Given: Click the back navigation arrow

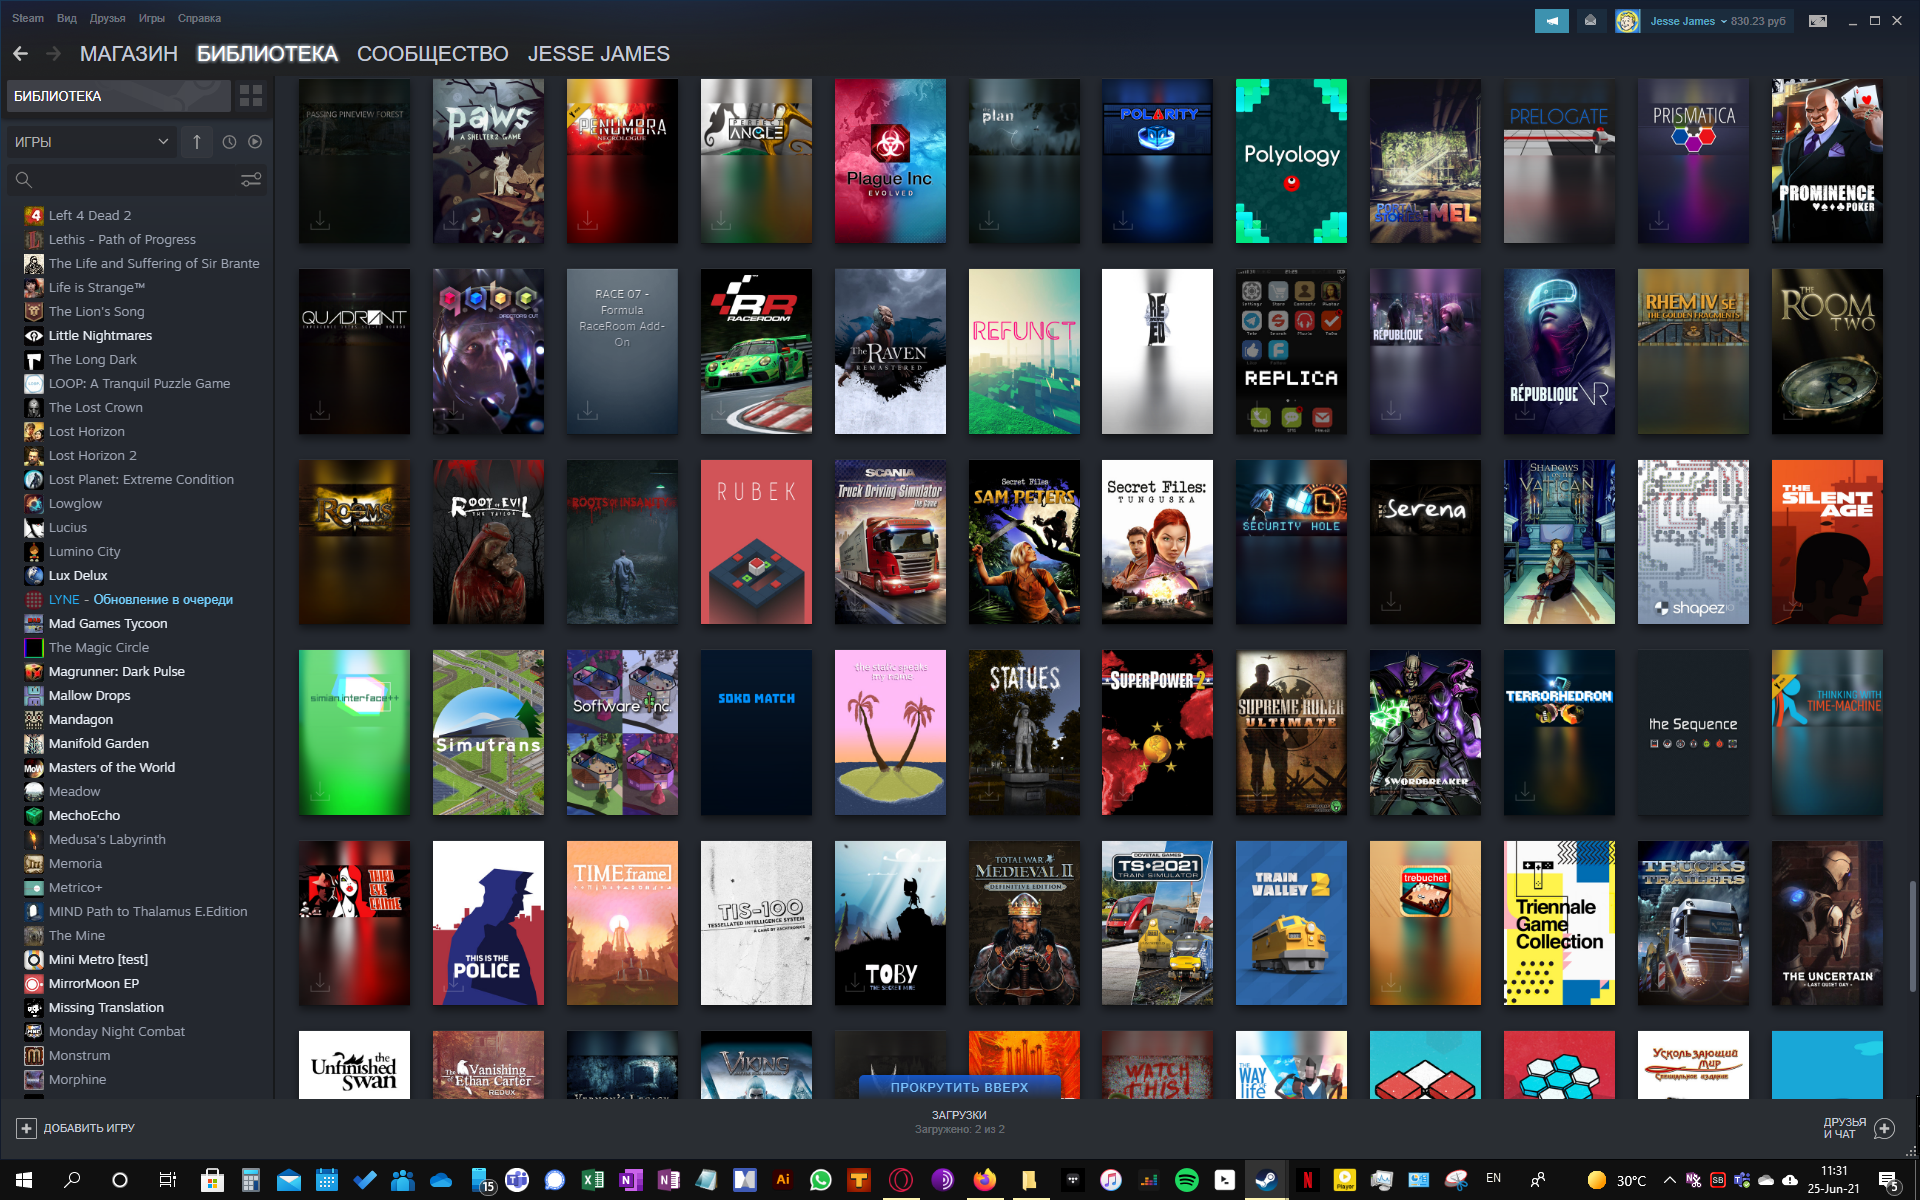Looking at the screenshot, I should point(21,54).
